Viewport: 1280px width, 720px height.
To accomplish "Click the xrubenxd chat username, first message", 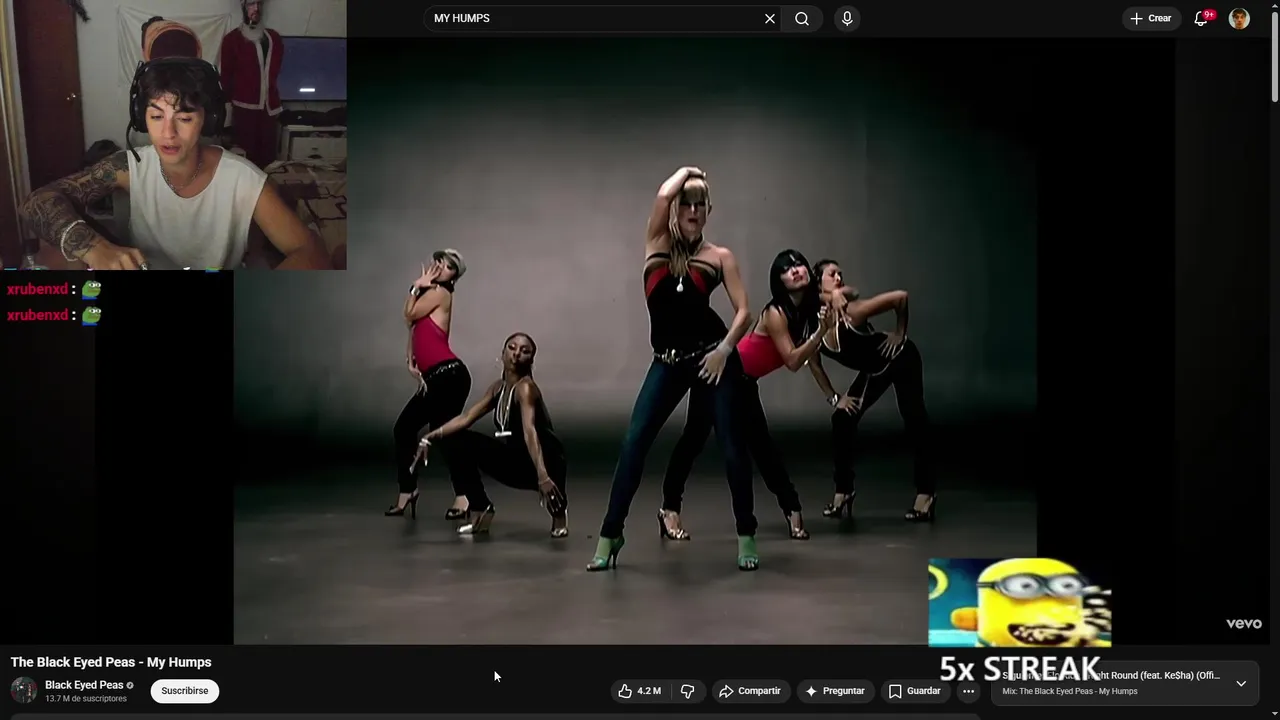I will point(37,289).
